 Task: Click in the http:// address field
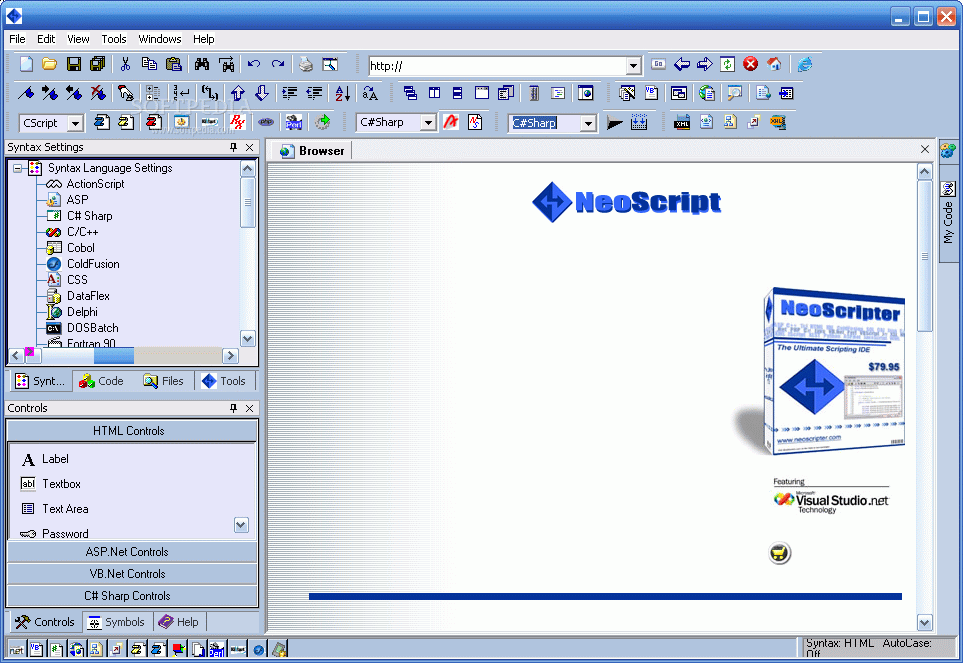pyautogui.click(x=496, y=66)
